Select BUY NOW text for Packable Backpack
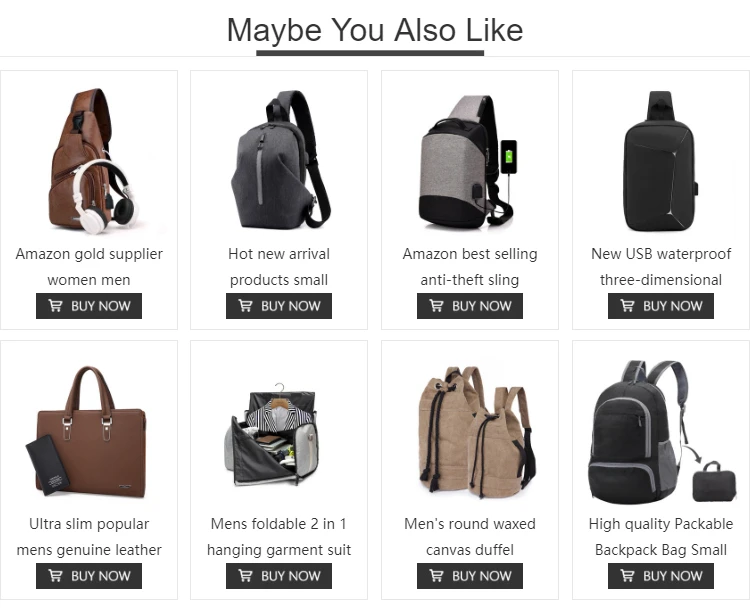The image size is (750, 610). pyautogui.click(x=673, y=576)
